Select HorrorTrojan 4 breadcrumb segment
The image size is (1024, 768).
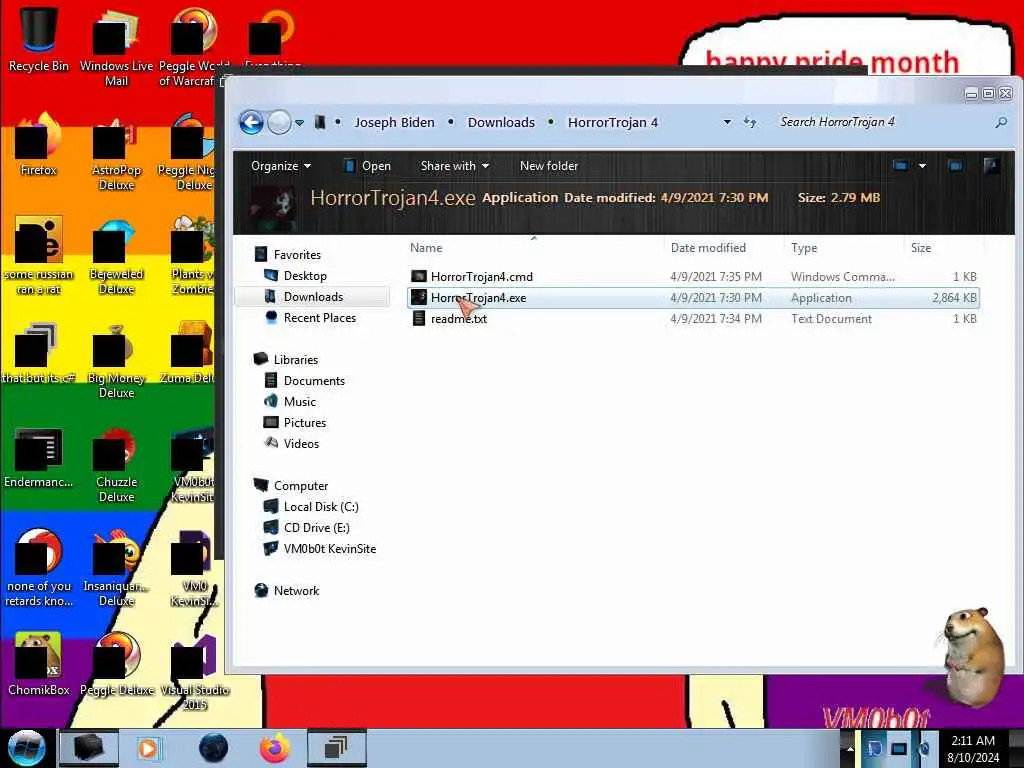613,122
